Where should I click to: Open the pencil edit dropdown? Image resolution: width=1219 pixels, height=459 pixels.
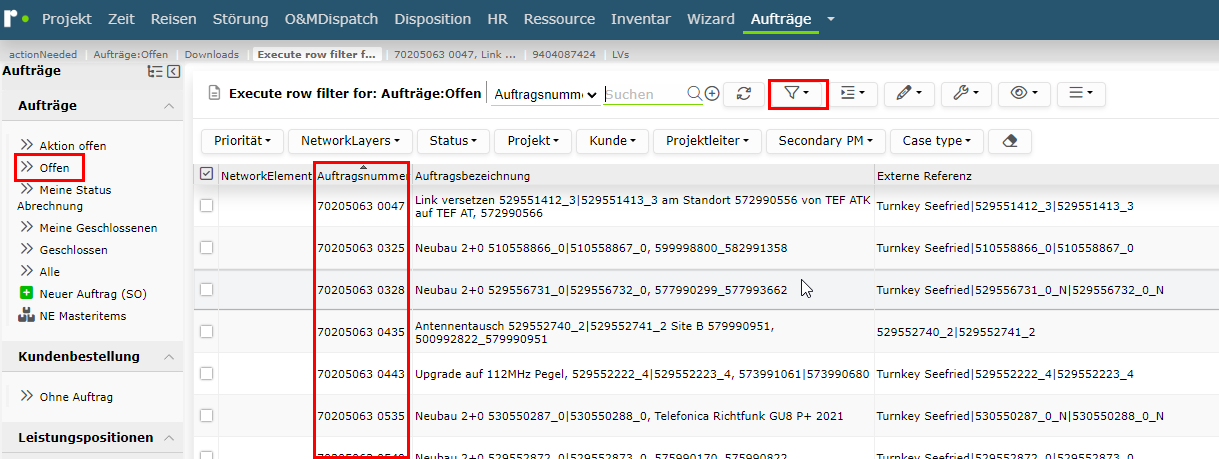click(909, 93)
